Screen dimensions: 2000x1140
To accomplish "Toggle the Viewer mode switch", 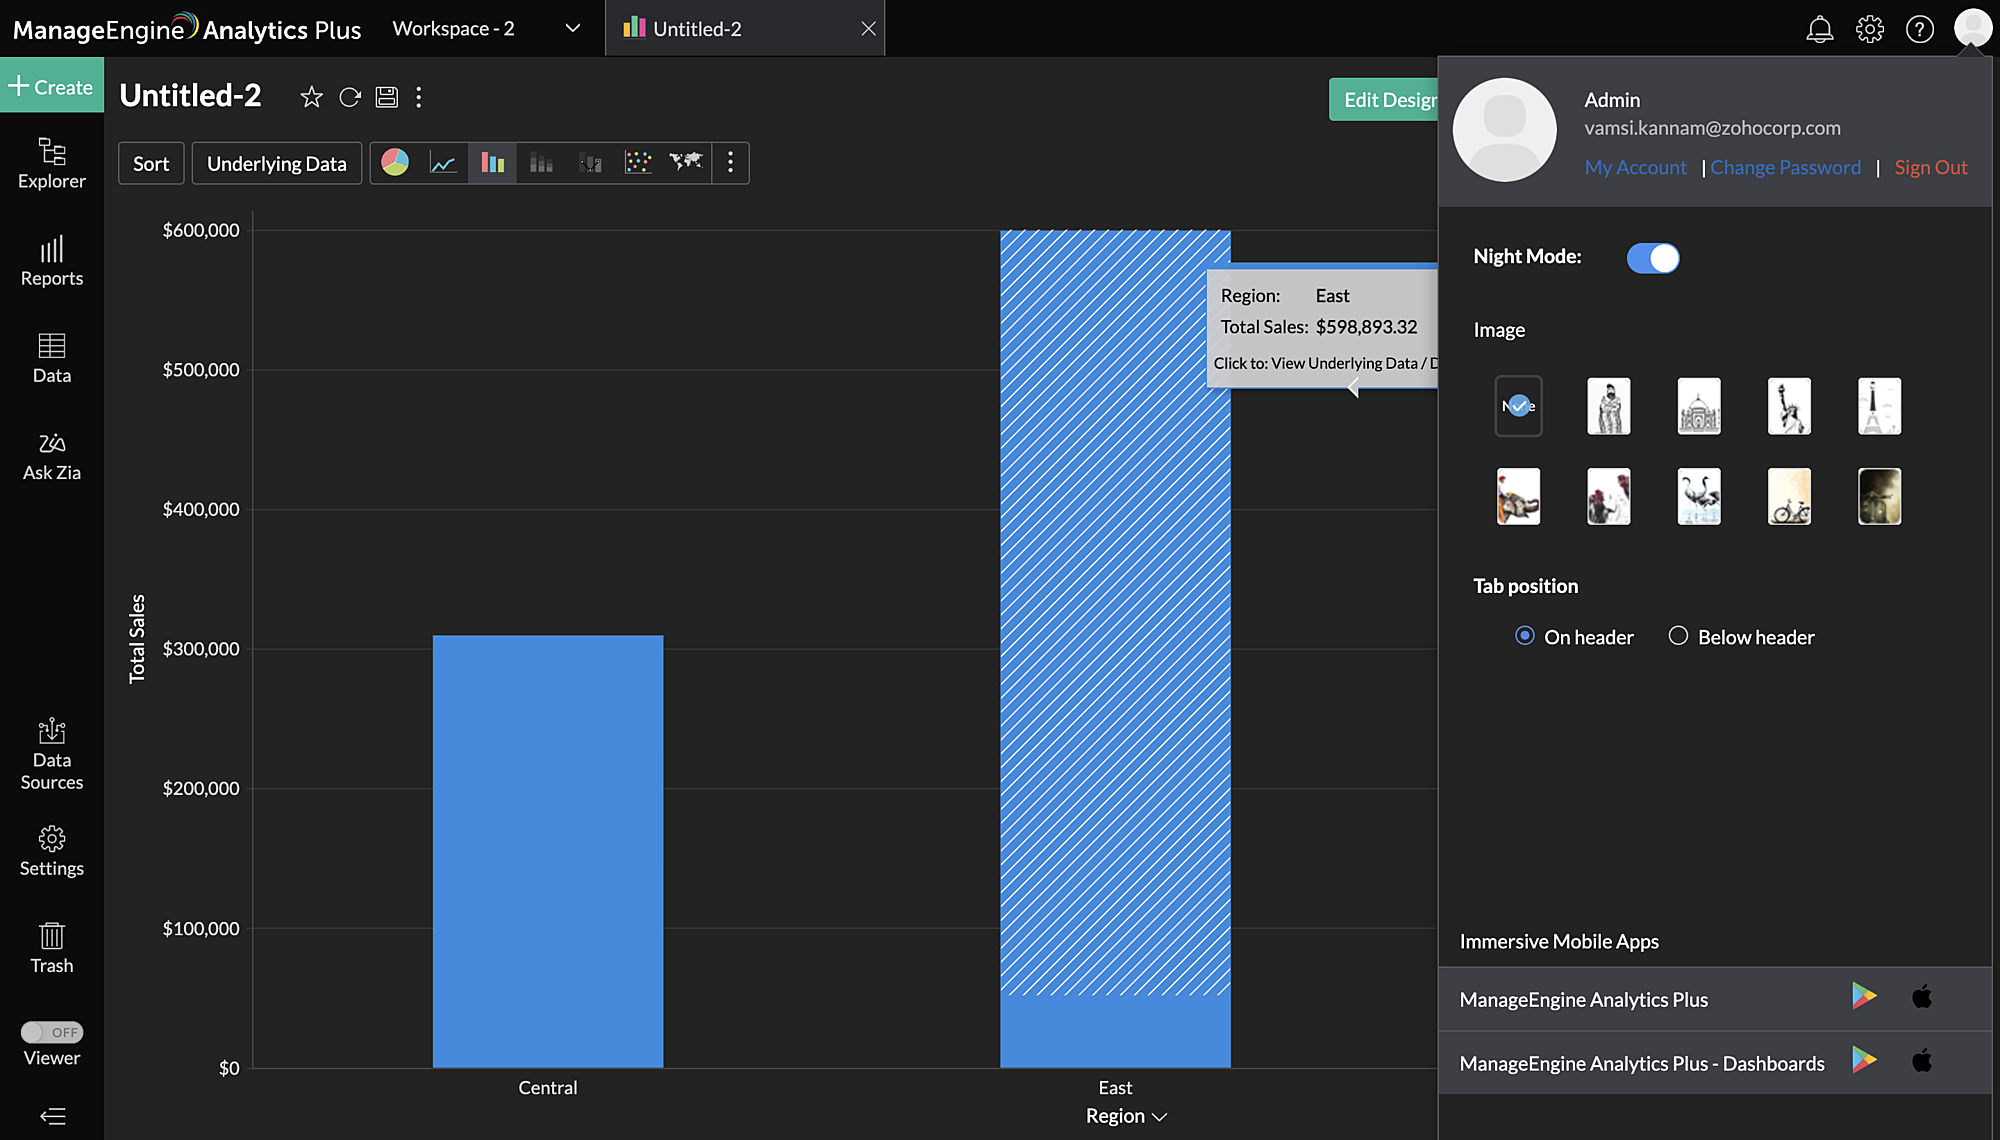I will pyautogui.click(x=52, y=1032).
